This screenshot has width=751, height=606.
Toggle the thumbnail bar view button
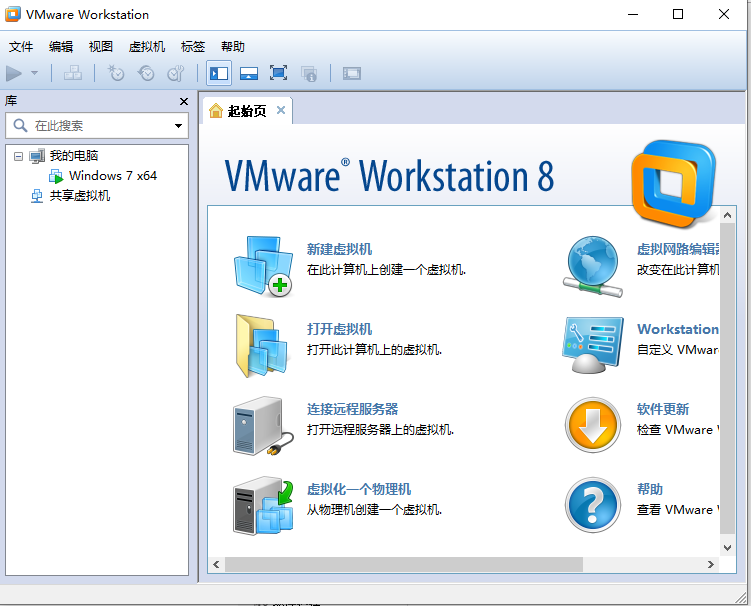(249, 73)
